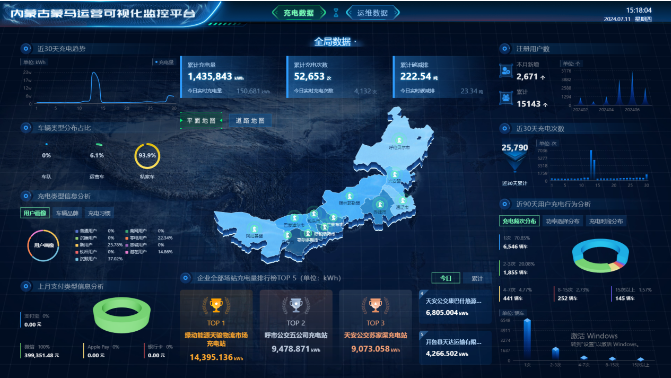The image size is (671, 378).
Task: Click the 注册用户数 section header icon
Action: [505, 48]
